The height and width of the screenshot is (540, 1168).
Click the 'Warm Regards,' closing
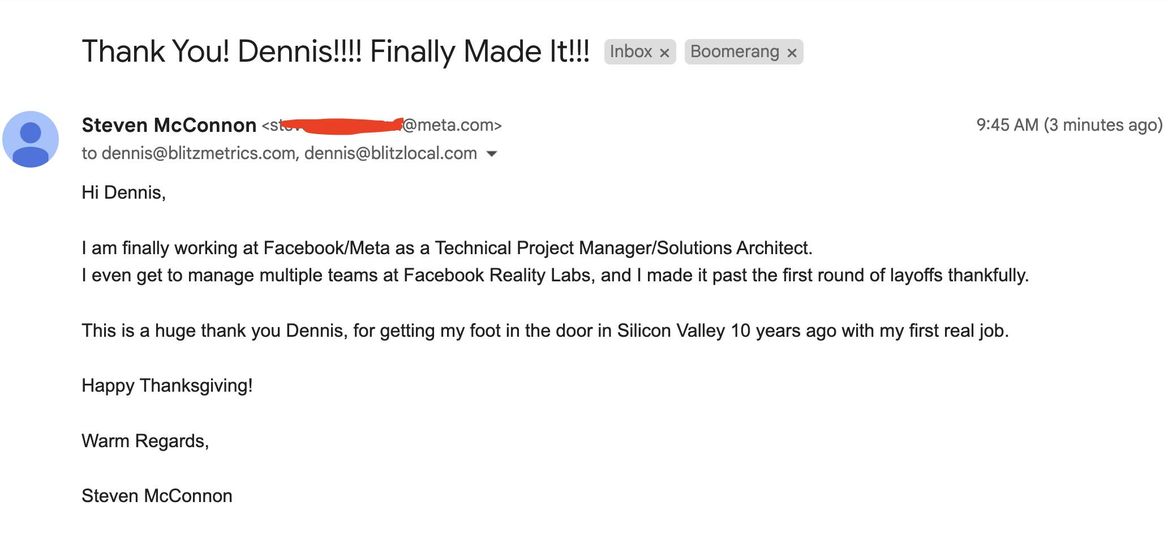coord(145,441)
